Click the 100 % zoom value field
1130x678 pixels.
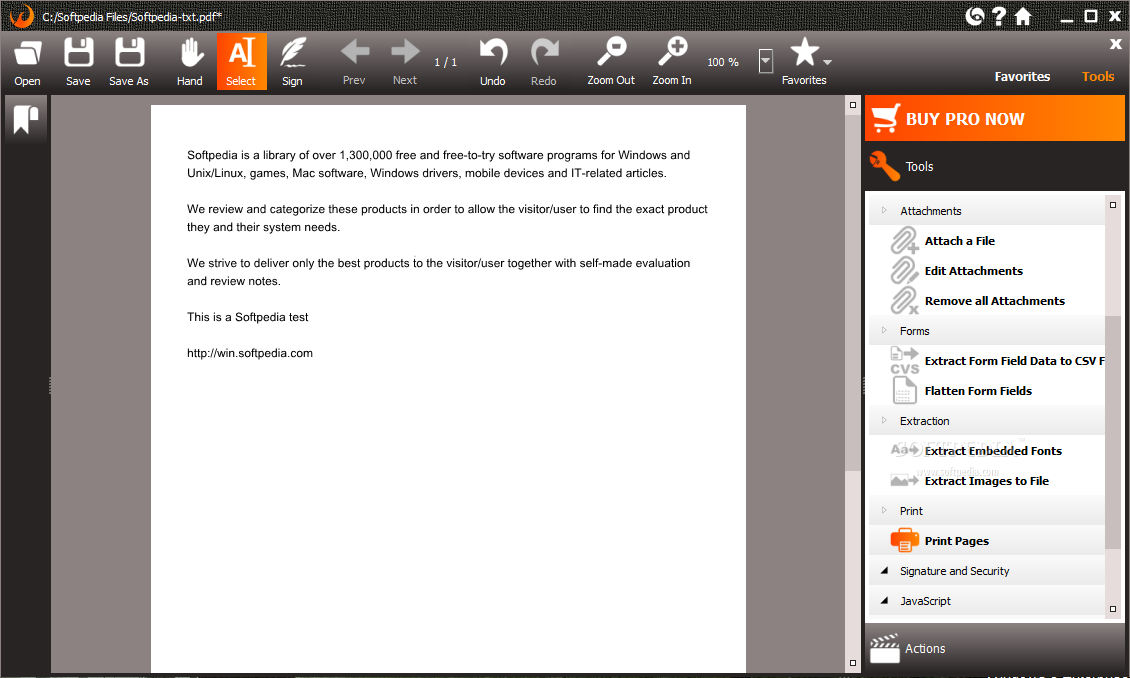[723, 62]
